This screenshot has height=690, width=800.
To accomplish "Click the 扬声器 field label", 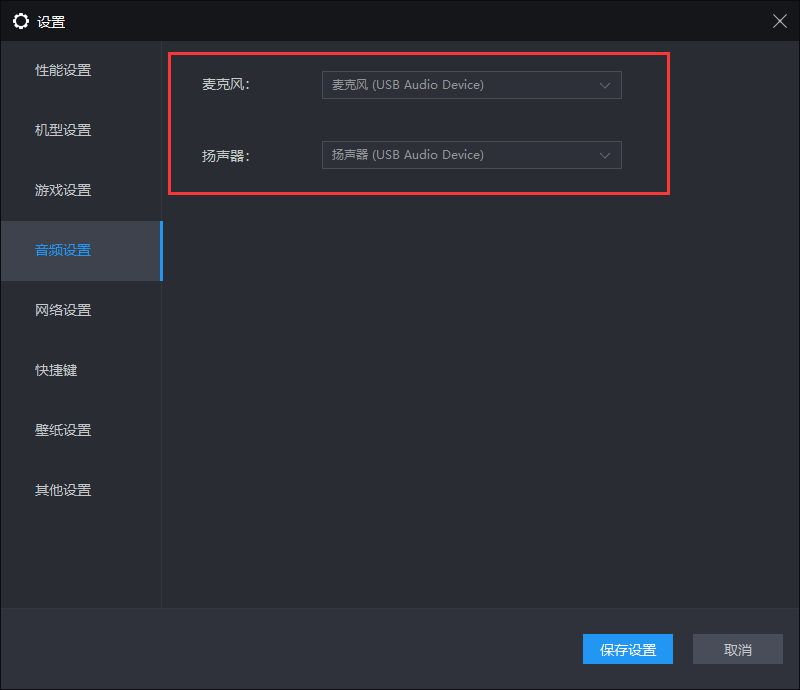I will point(225,155).
